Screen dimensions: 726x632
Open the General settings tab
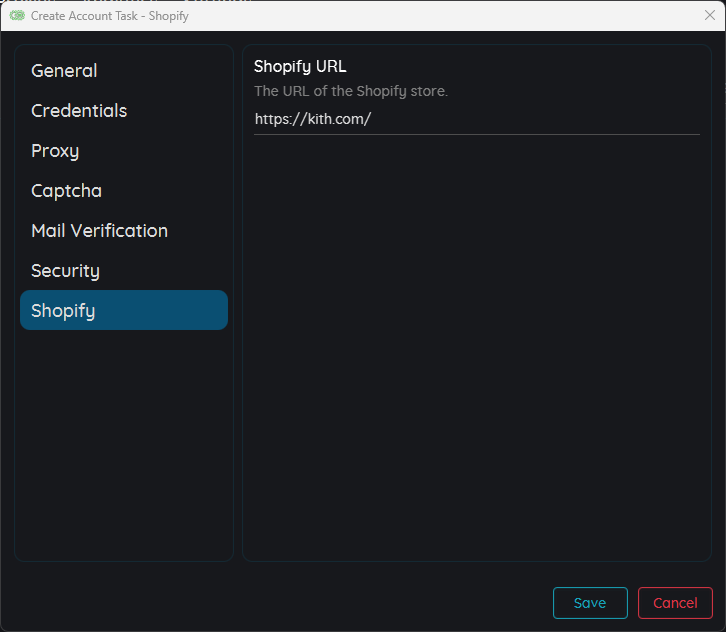tap(64, 71)
